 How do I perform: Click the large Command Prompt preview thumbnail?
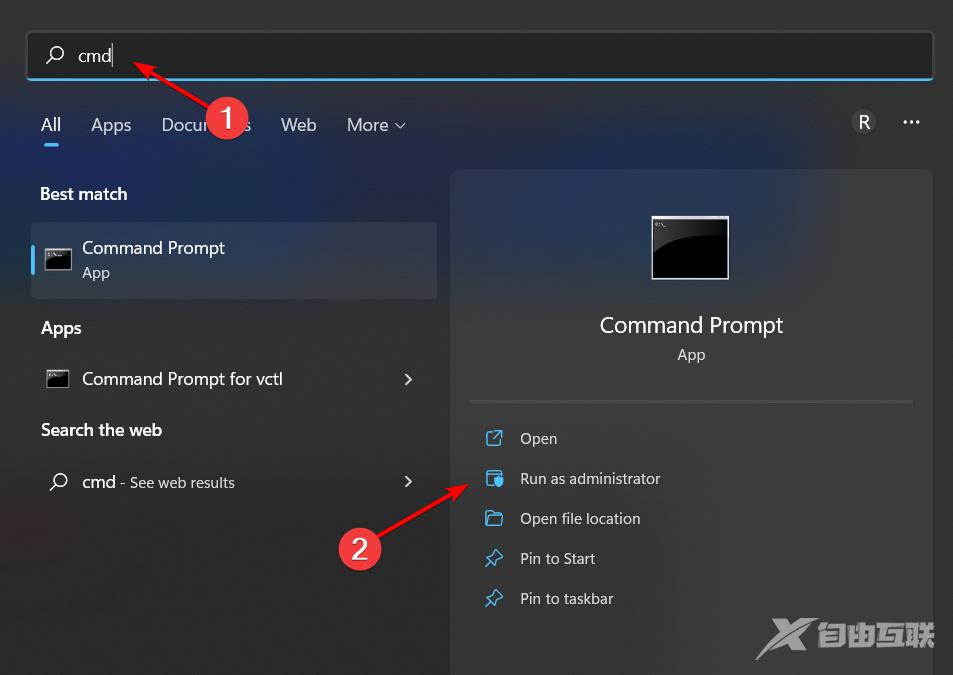click(x=690, y=248)
